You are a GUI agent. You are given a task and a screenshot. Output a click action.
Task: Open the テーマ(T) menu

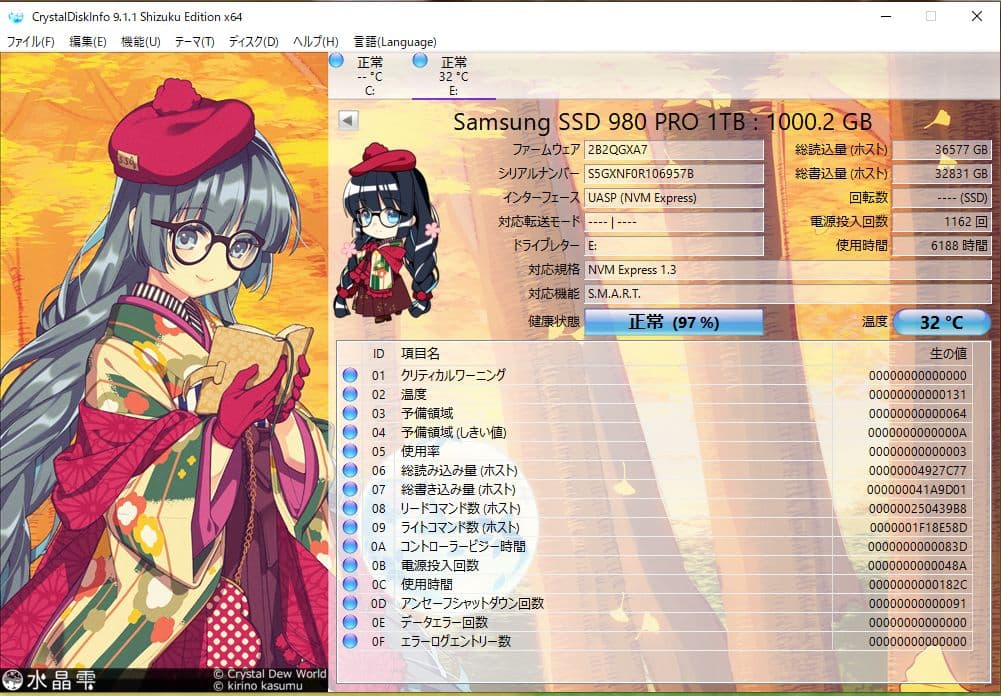pyautogui.click(x=194, y=42)
